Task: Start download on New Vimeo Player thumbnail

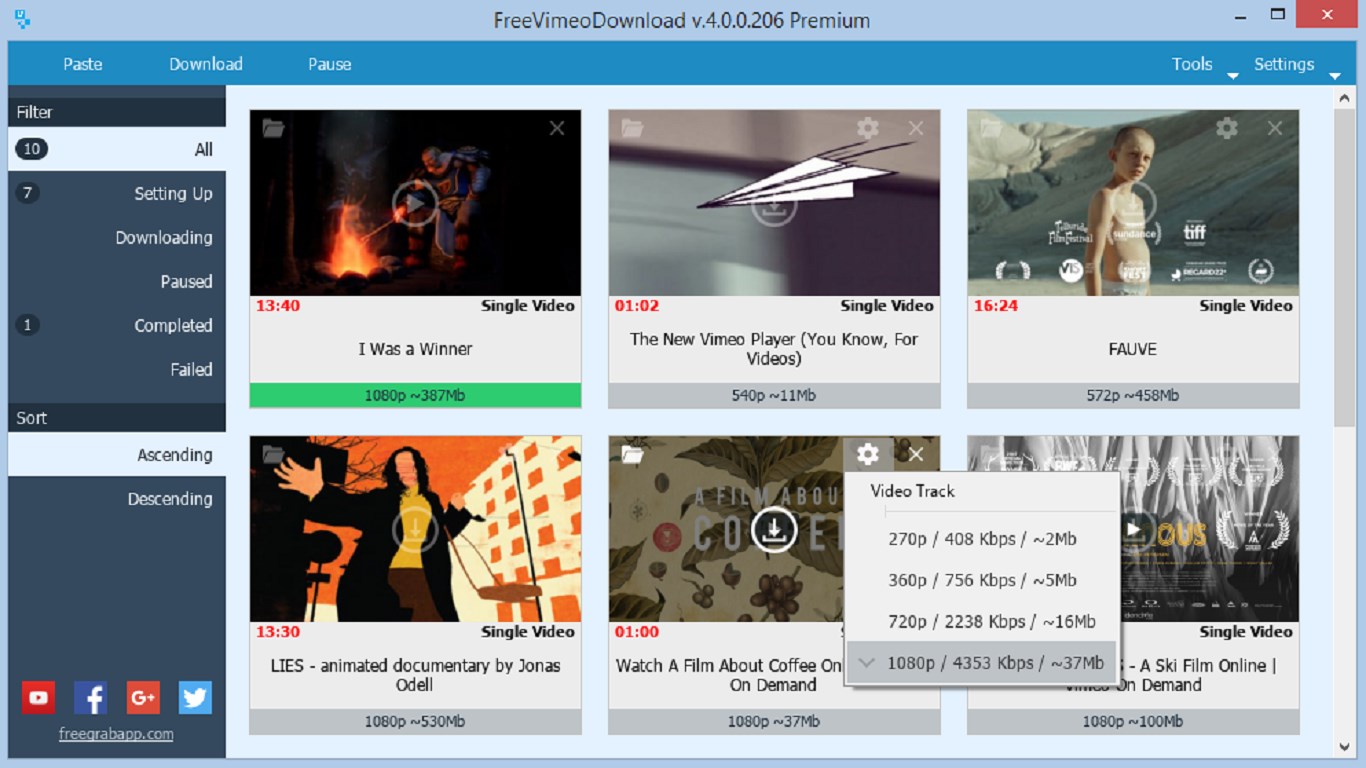Action: (774, 204)
